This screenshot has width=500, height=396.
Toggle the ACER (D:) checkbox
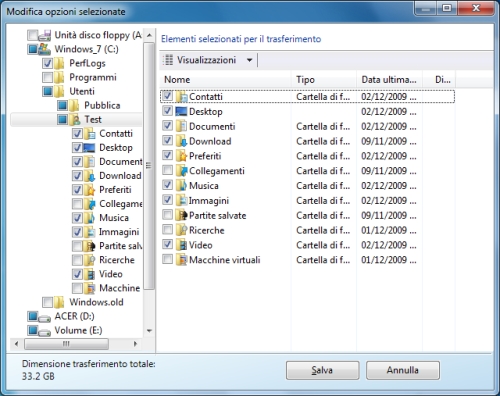coord(33,316)
